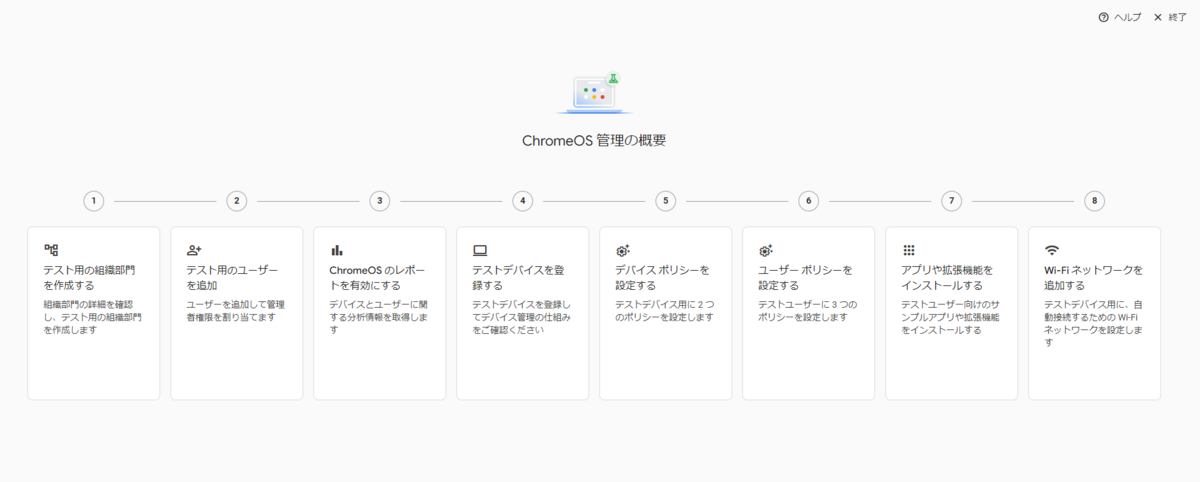Click description テストユーザーに３つのポリシー text
Screen dimensions: 1200x482
tap(807, 310)
